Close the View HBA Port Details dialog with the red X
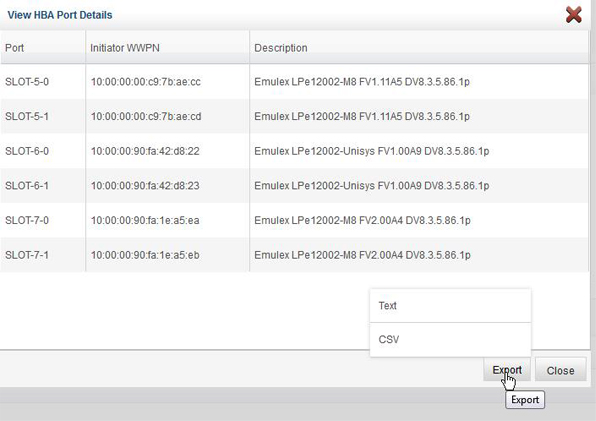Screen dimensions: 596x421 click(574, 15)
